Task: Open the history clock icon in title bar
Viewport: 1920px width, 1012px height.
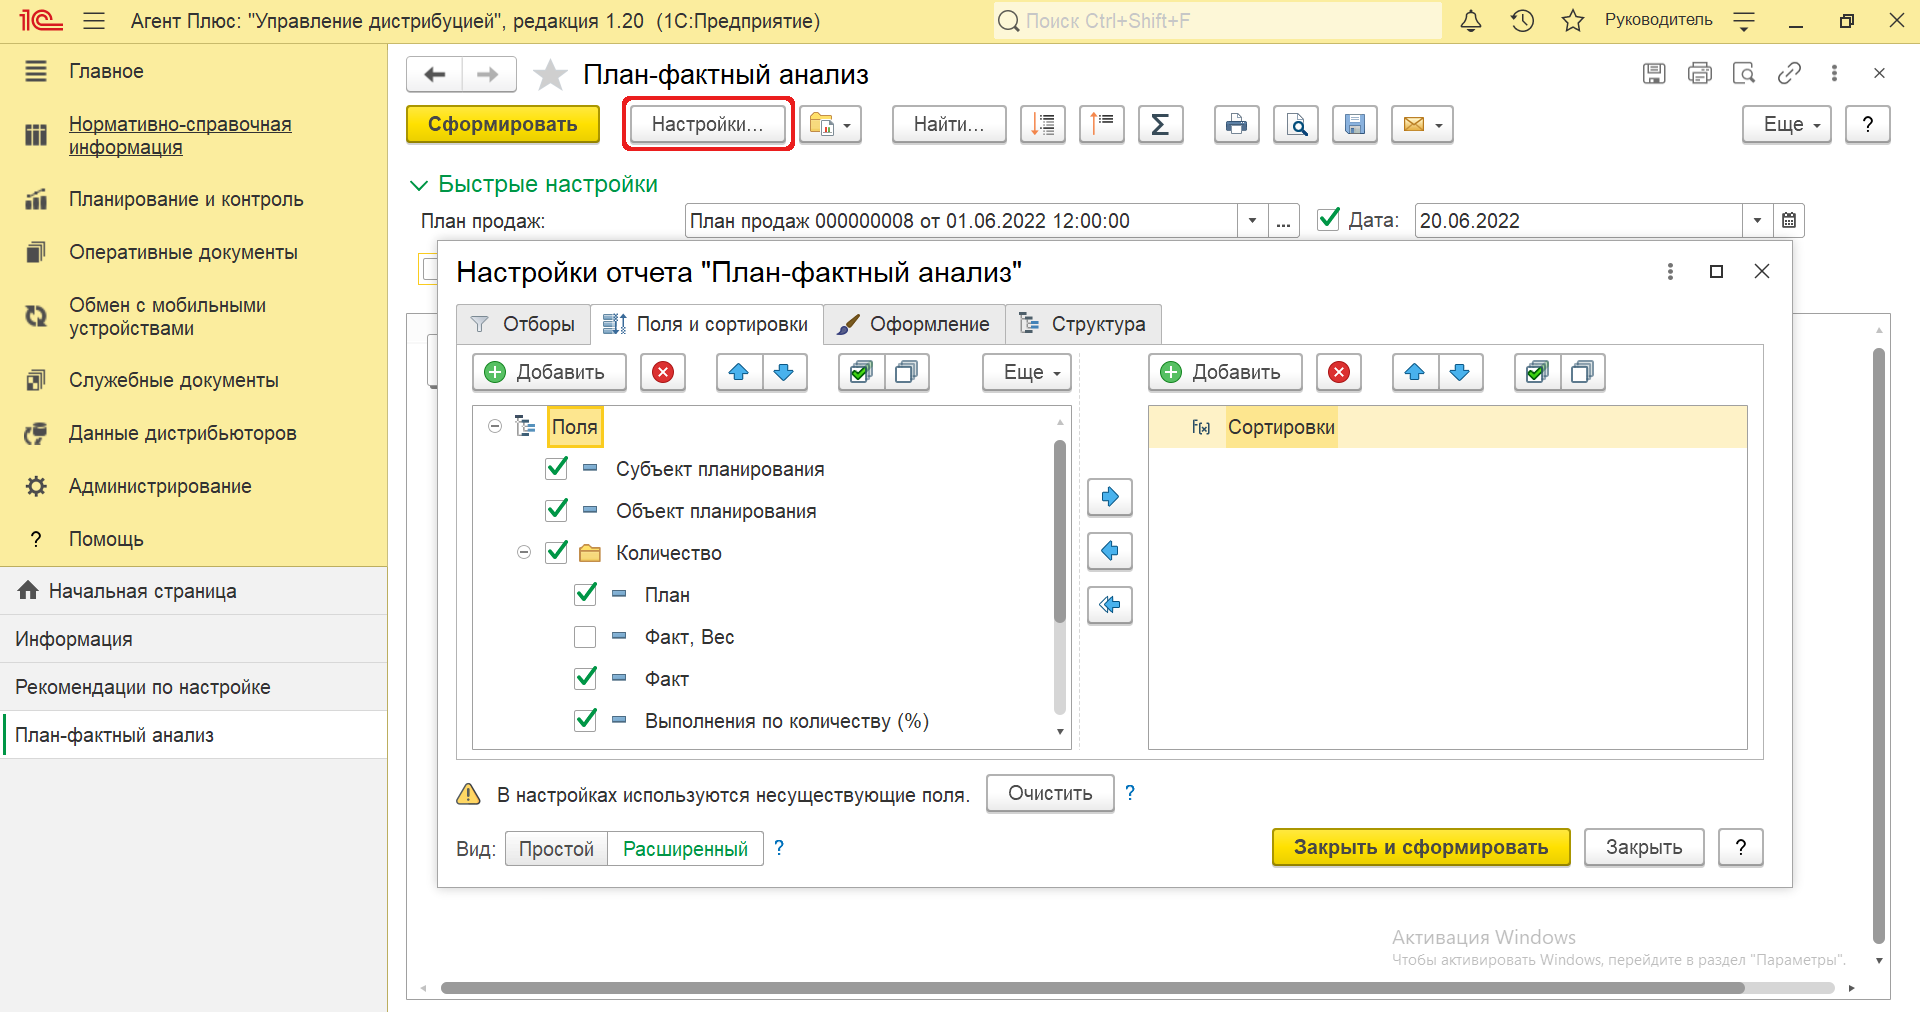Action: (1522, 21)
